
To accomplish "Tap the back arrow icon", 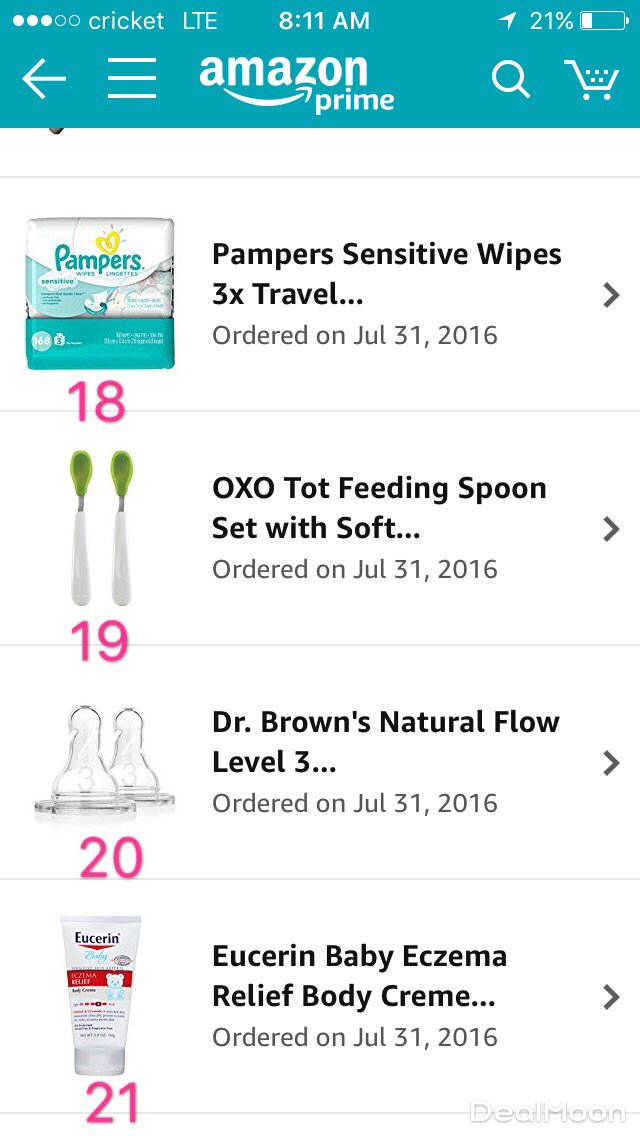I will [44, 79].
